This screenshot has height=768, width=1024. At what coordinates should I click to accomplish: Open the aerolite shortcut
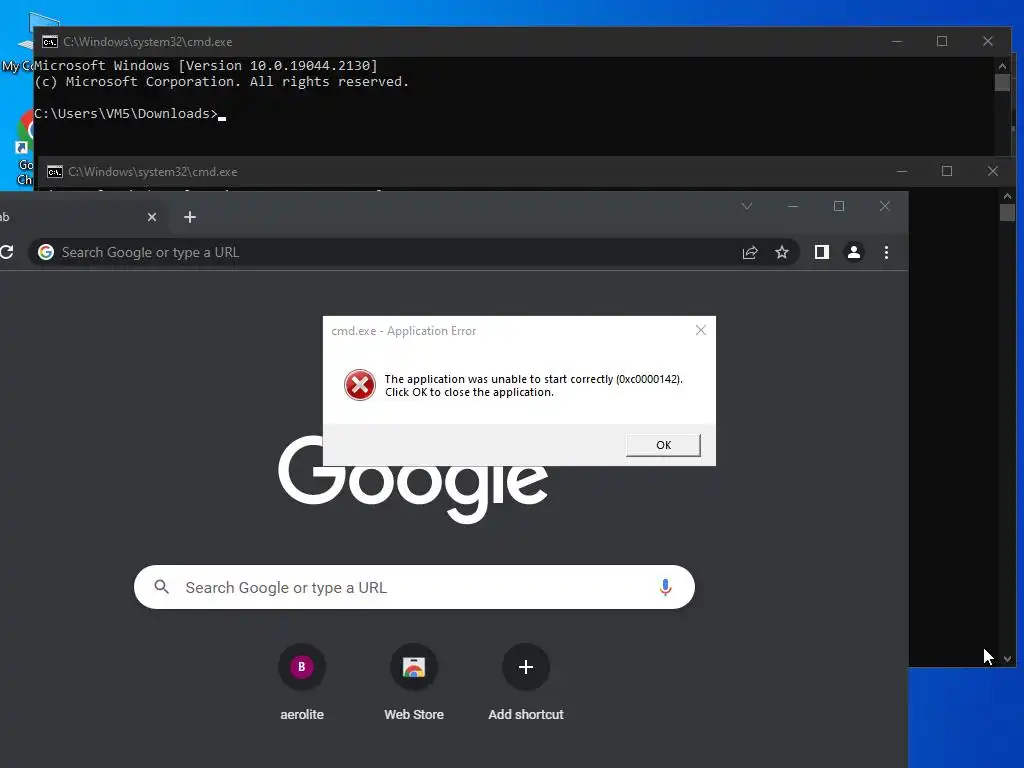302,682
